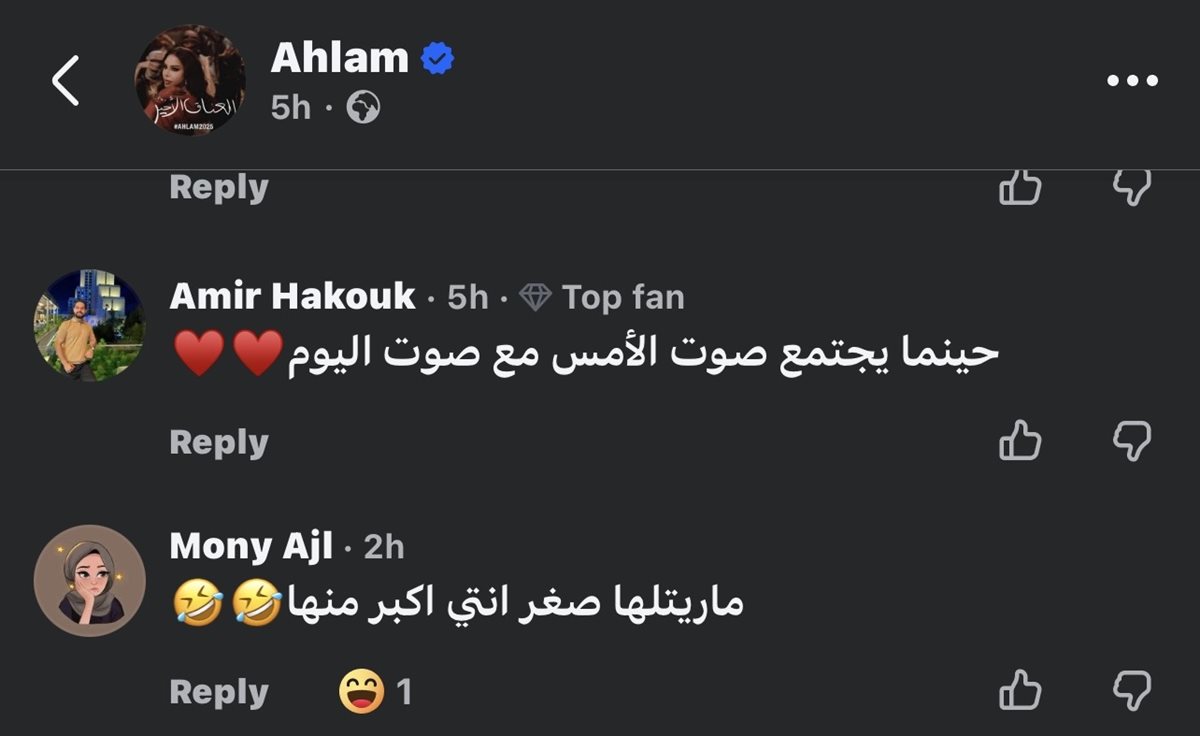Like Amir Hakouk's comment with thumbs up
The image size is (1200, 736).
1020,441
